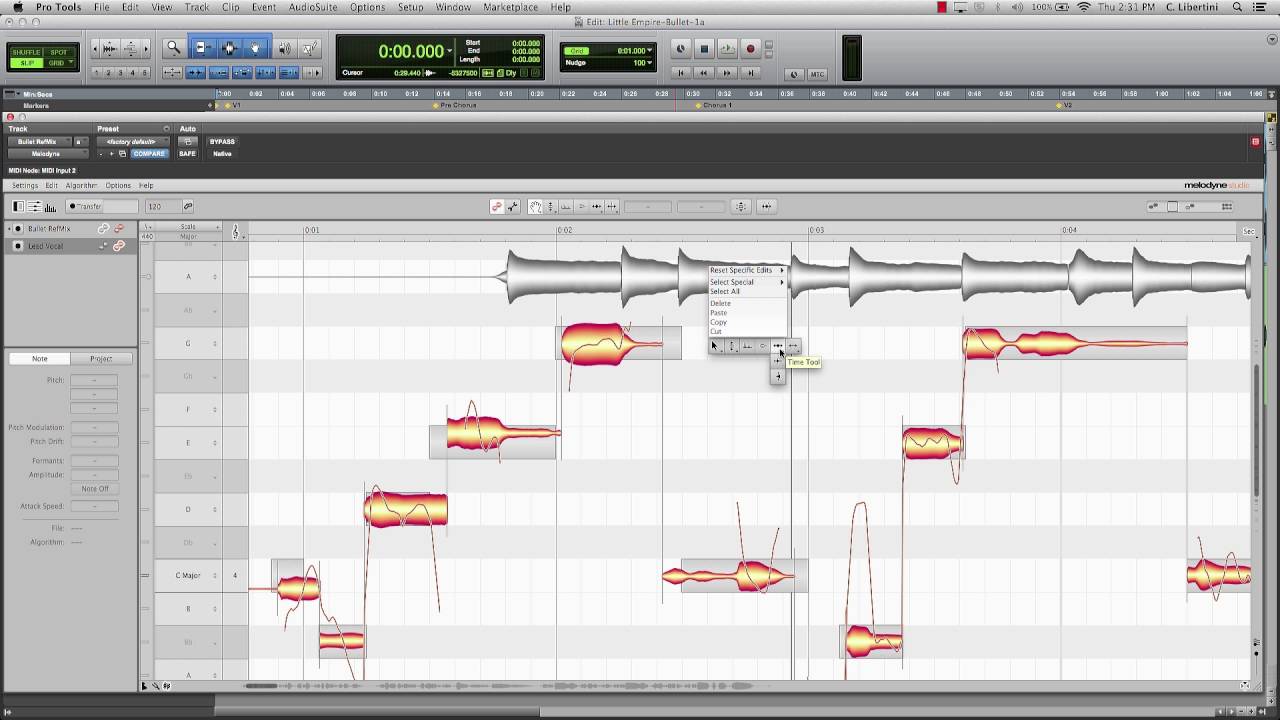This screenshot has height=720, width=1280.
Task: Open the factory default preset dropdown
Action: click(x=133, y=141)
